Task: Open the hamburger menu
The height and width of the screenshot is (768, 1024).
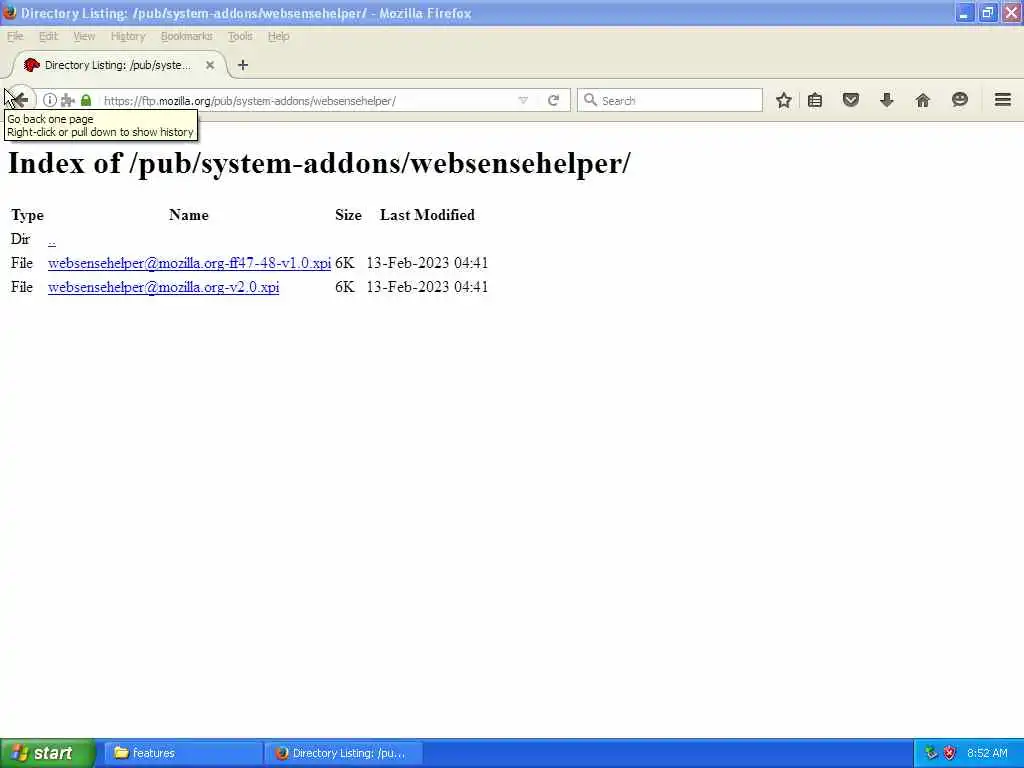Action: 1002,100
